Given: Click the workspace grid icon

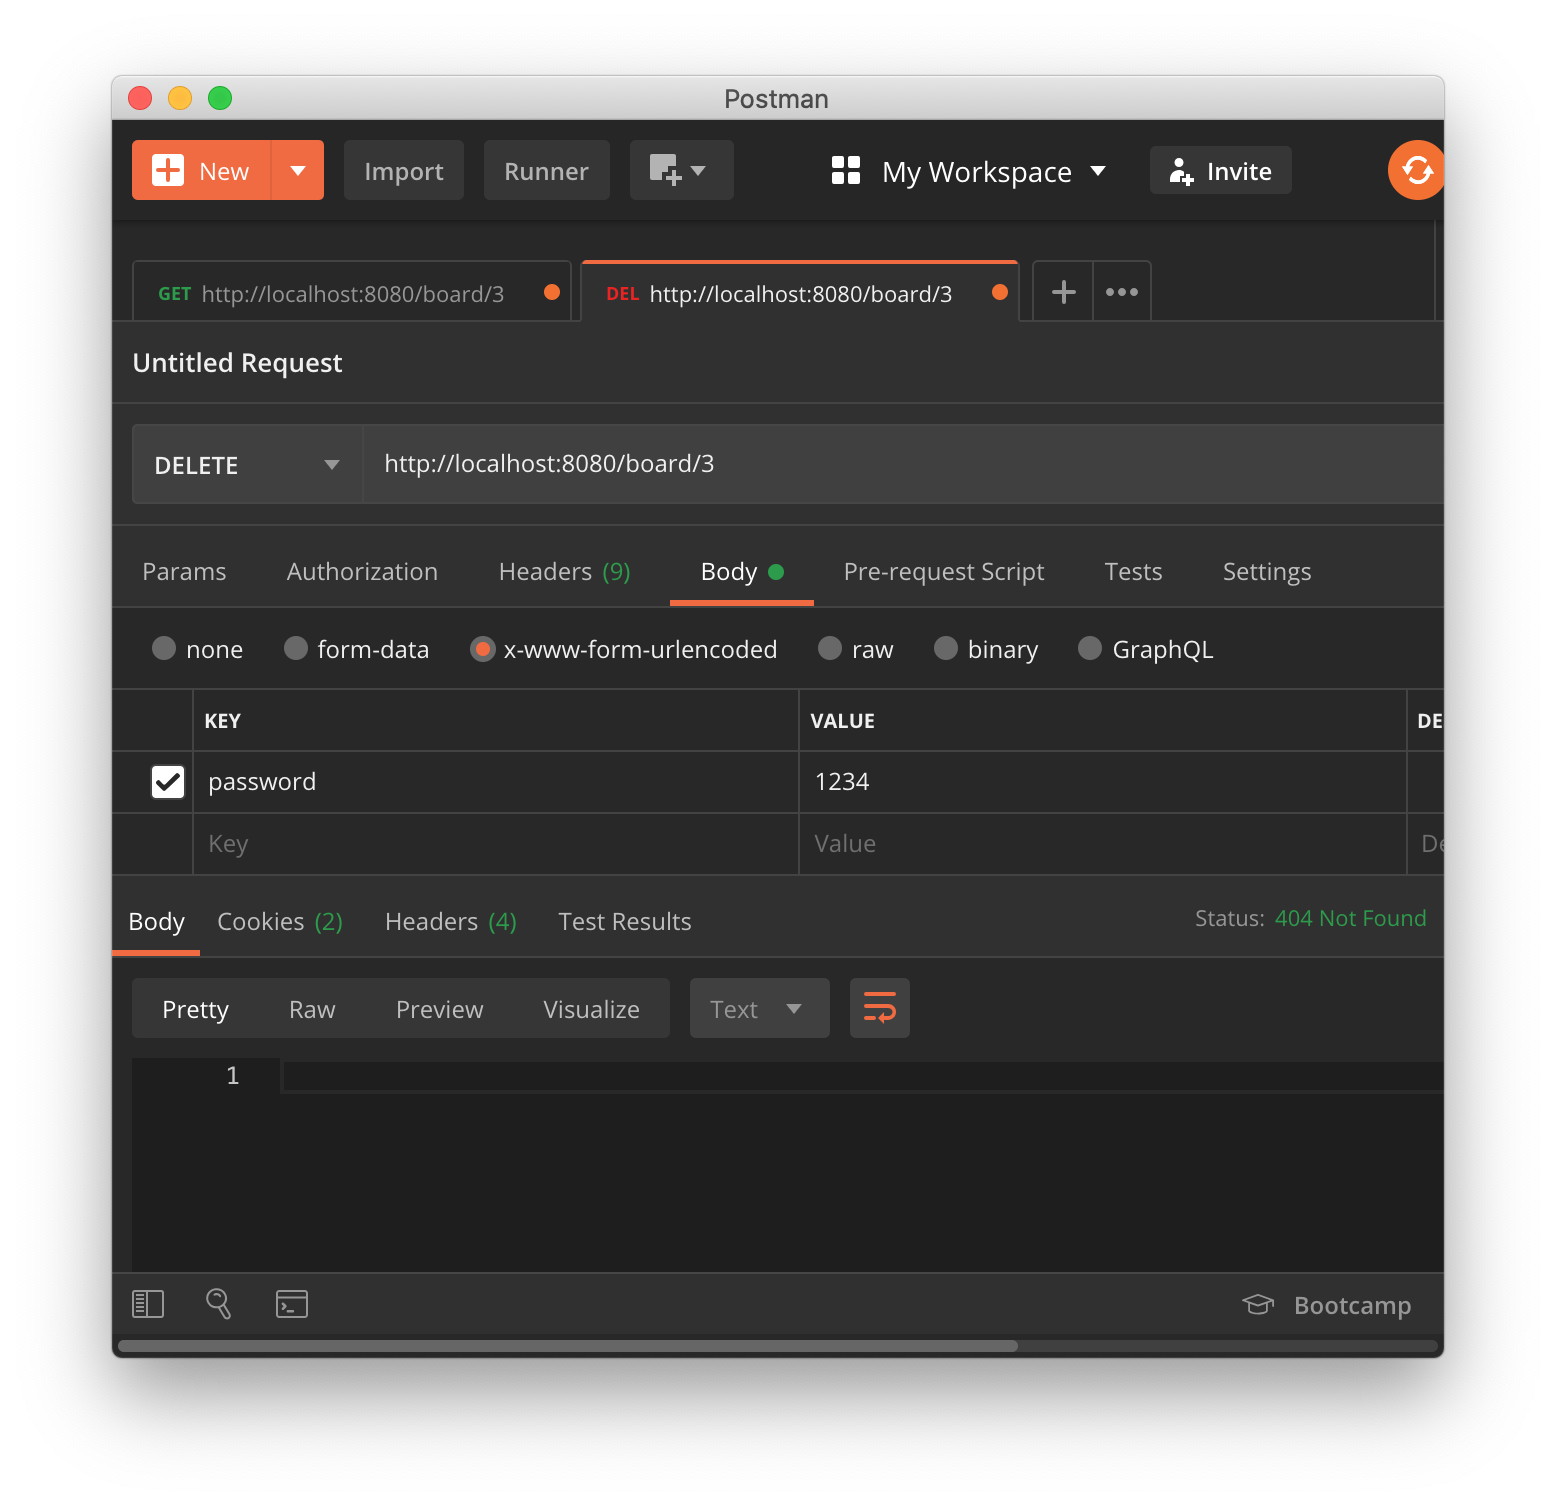Looking at the screenshot, I should click(x=846, y=170).
